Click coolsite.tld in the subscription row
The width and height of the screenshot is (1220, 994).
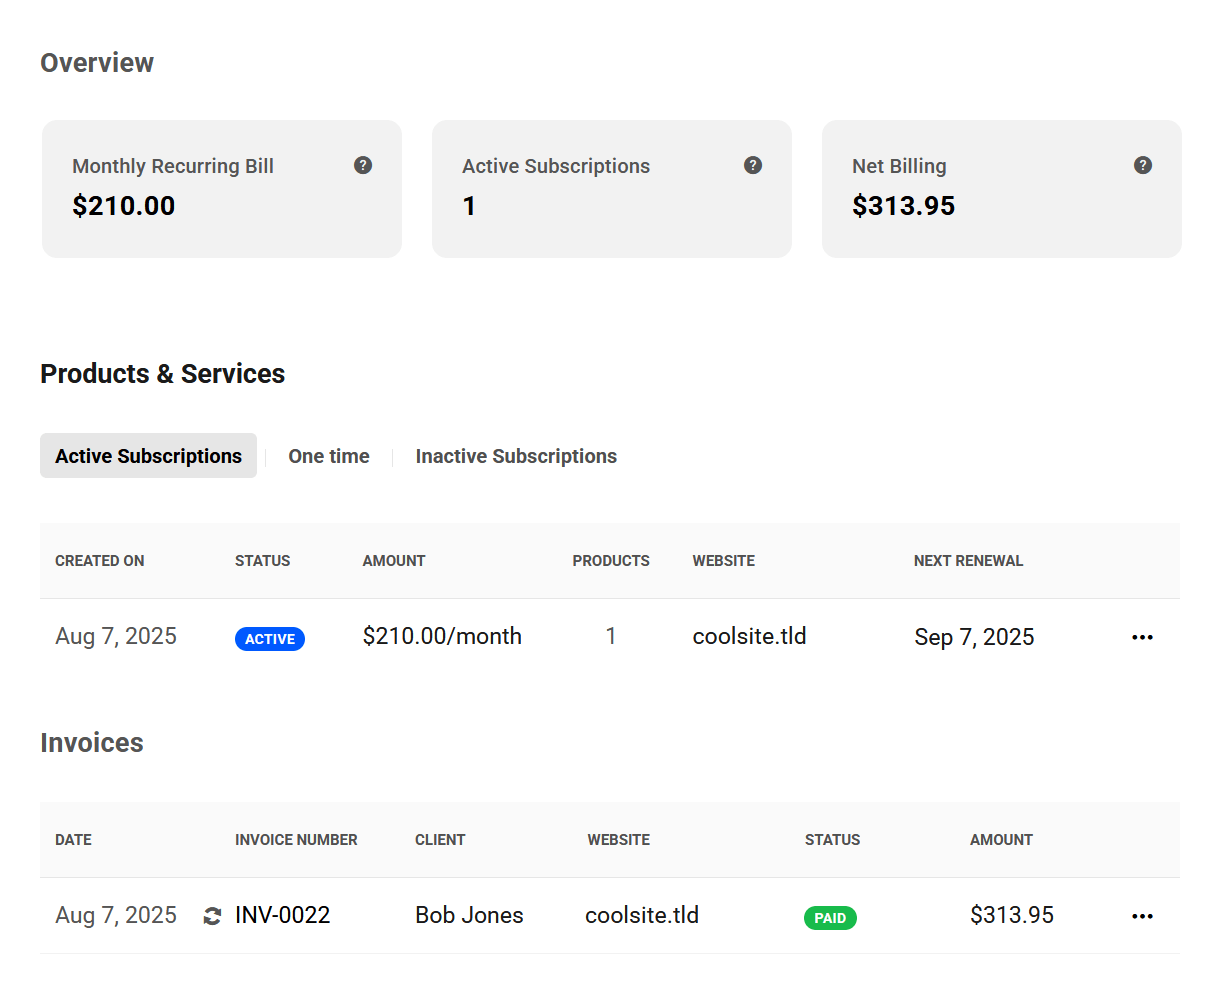point(749,636)
